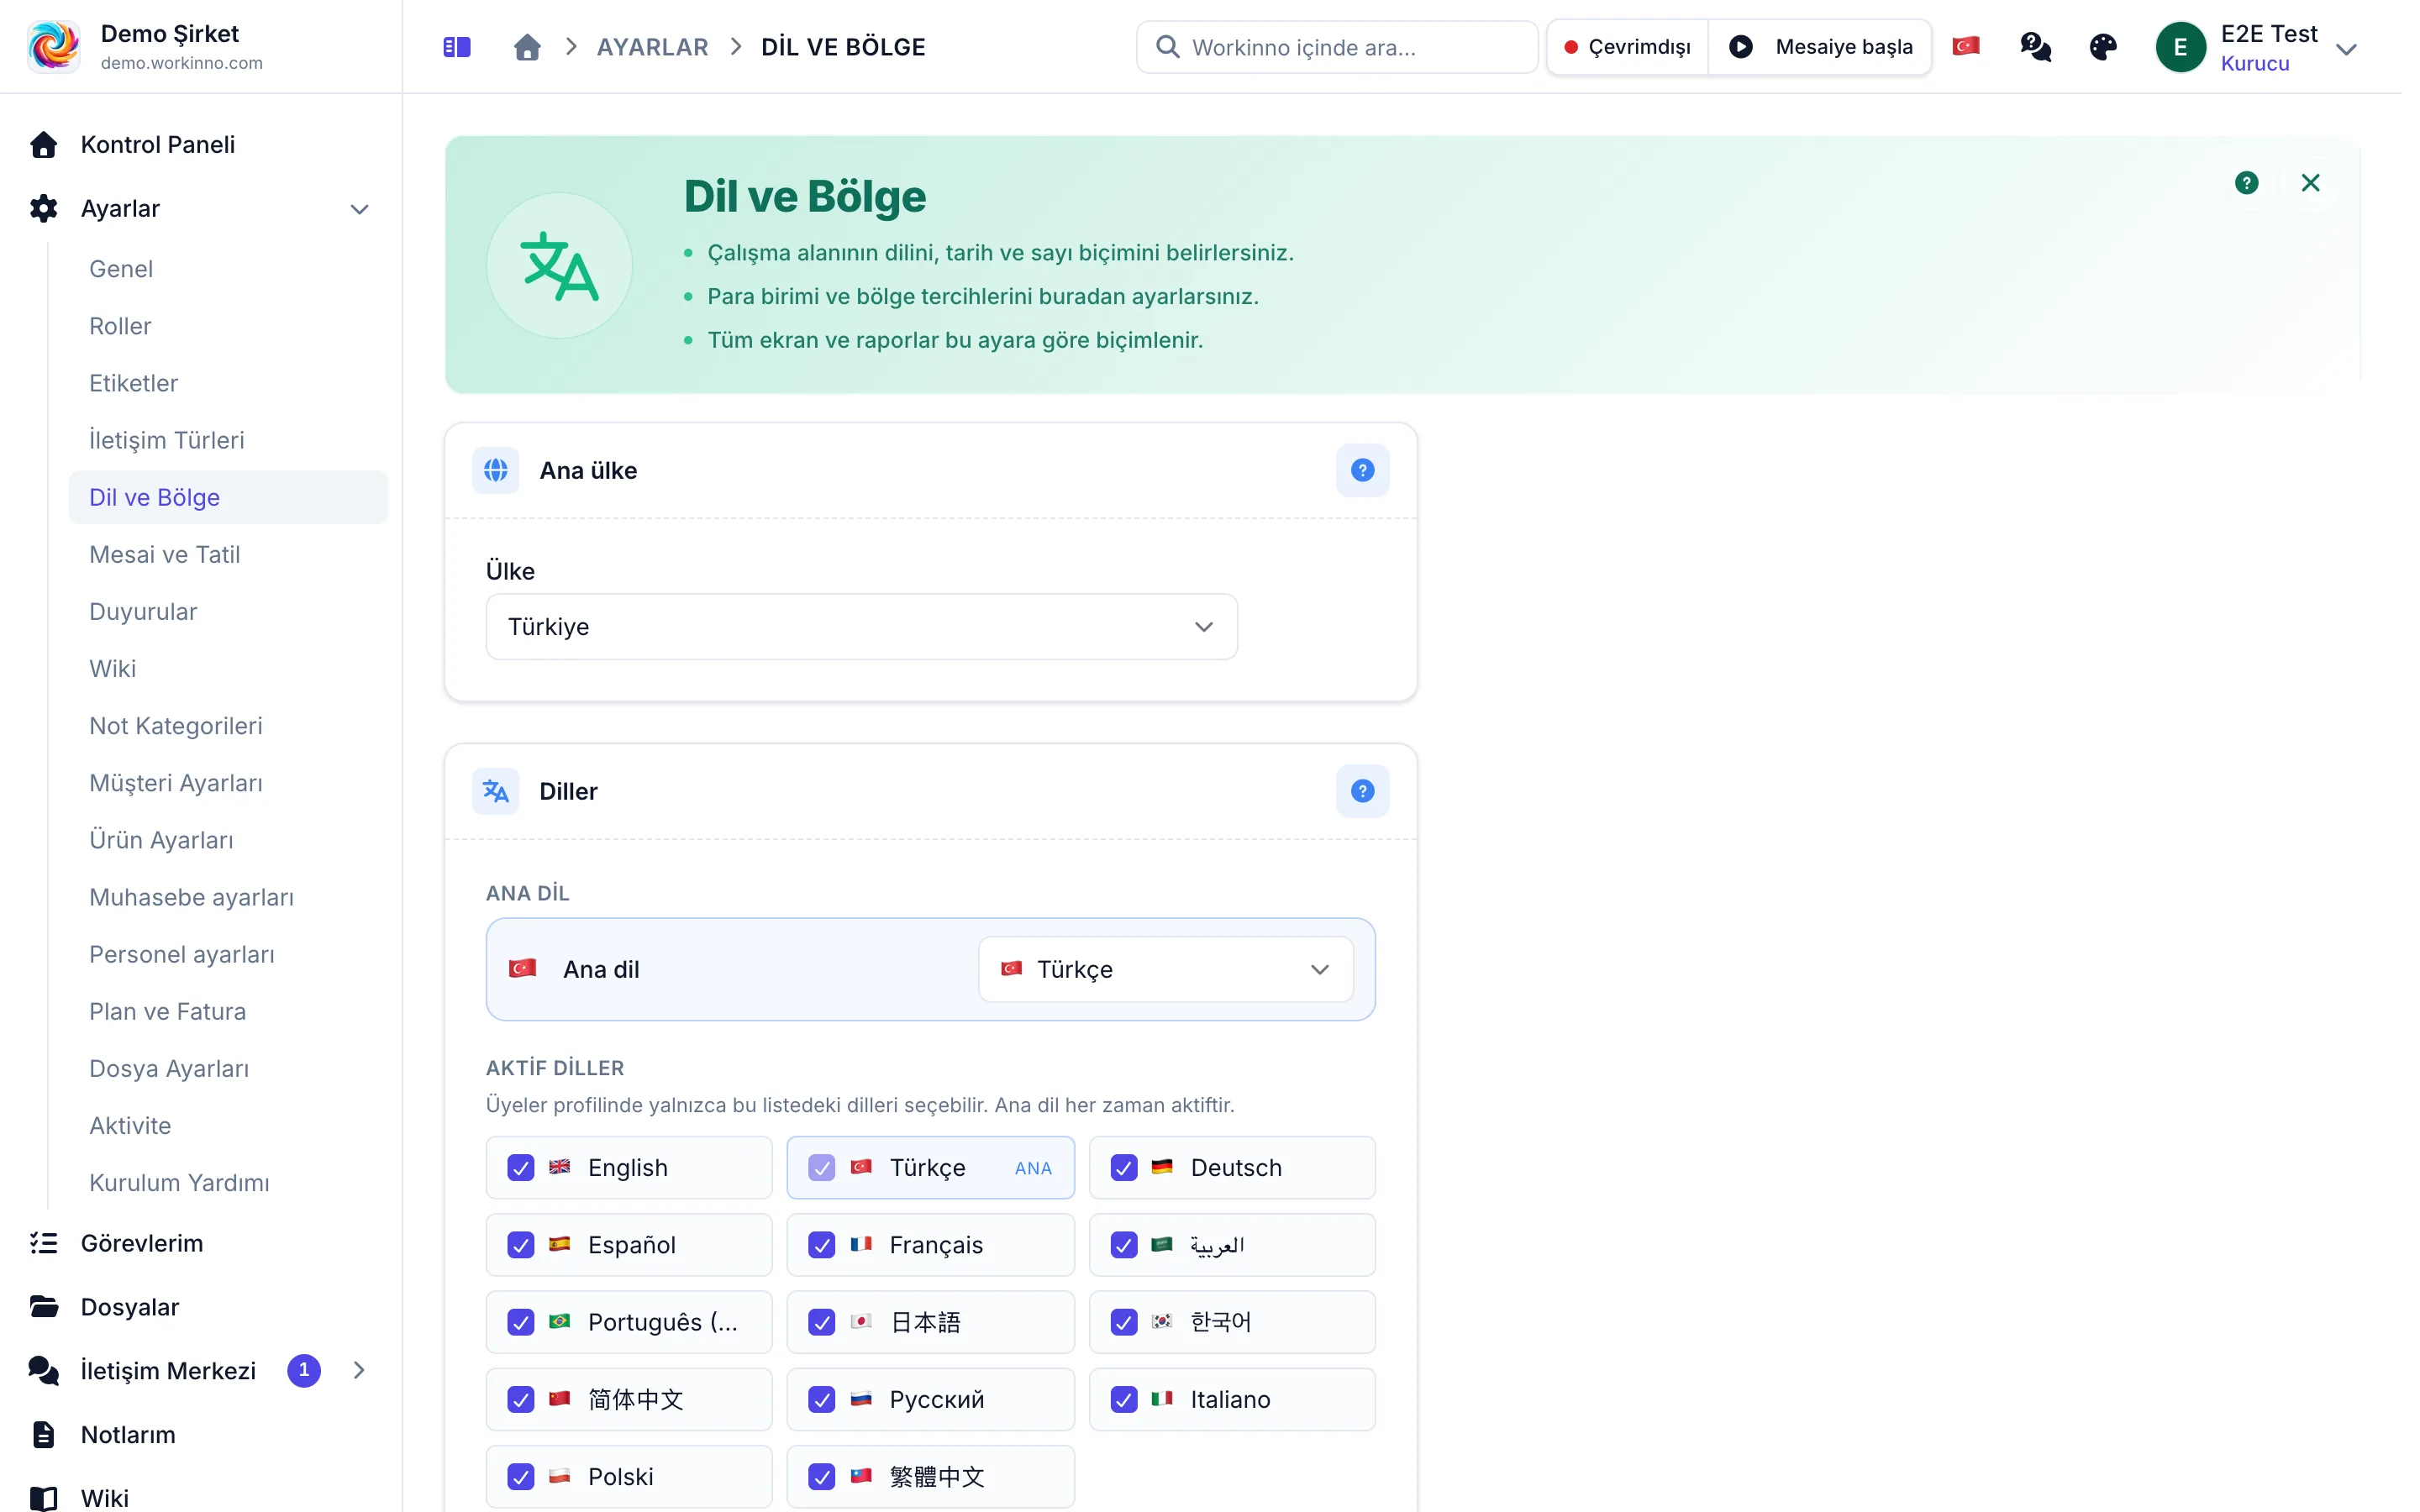Screen dimensions: 2420x1512
Task: Go to Etiketler settings
Action: tap(133, 383)
